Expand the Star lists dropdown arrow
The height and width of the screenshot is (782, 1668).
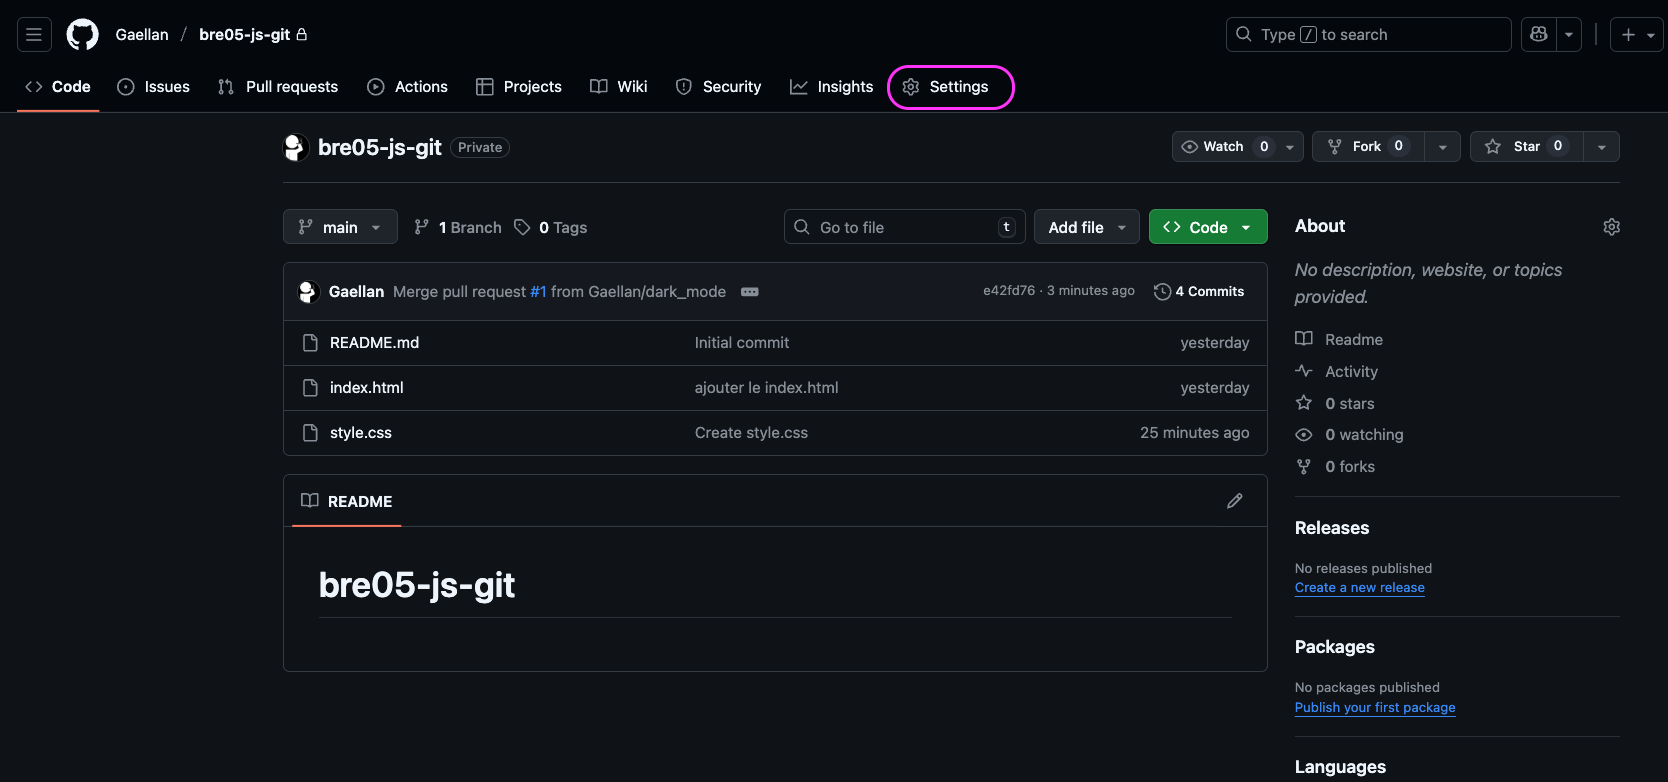(x=1602, y=147)
